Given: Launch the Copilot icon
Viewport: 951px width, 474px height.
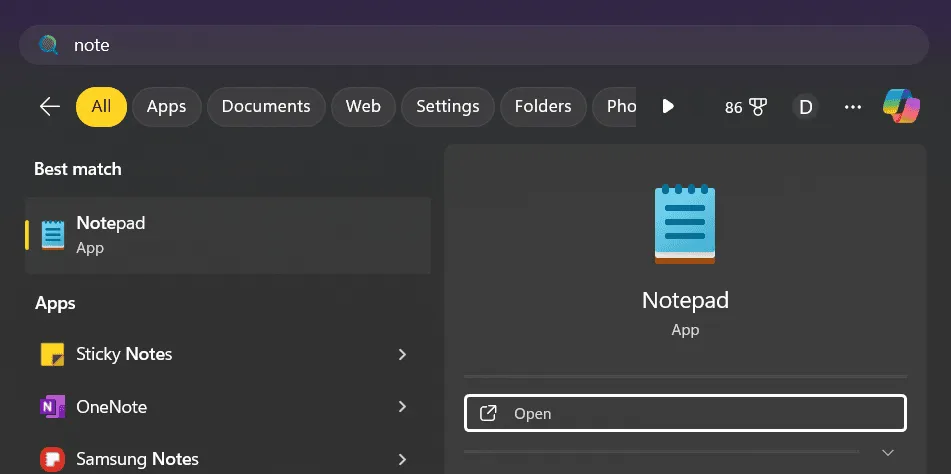Looking at the screenshot, I should click(901, 106).
